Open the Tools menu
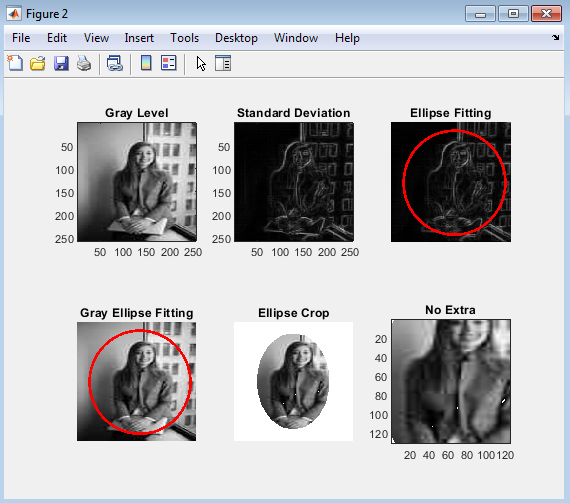 pos(185,38)
